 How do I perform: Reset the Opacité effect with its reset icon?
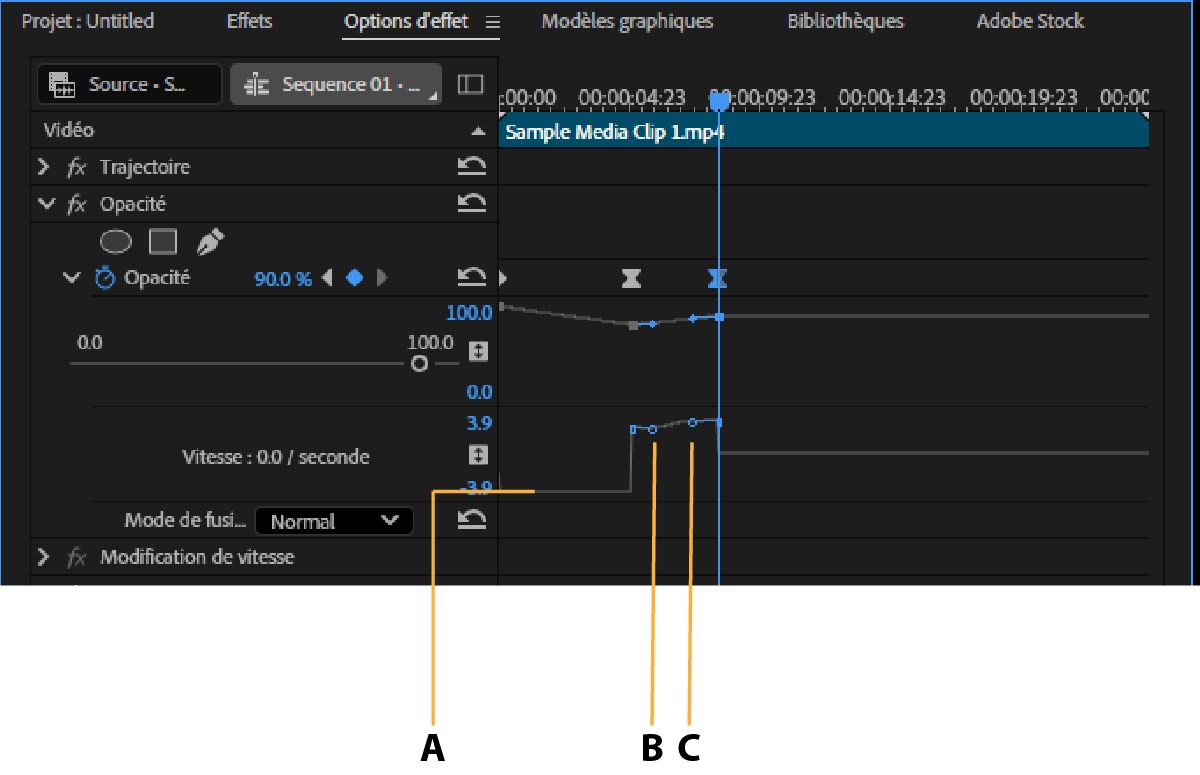coord(473,203)
